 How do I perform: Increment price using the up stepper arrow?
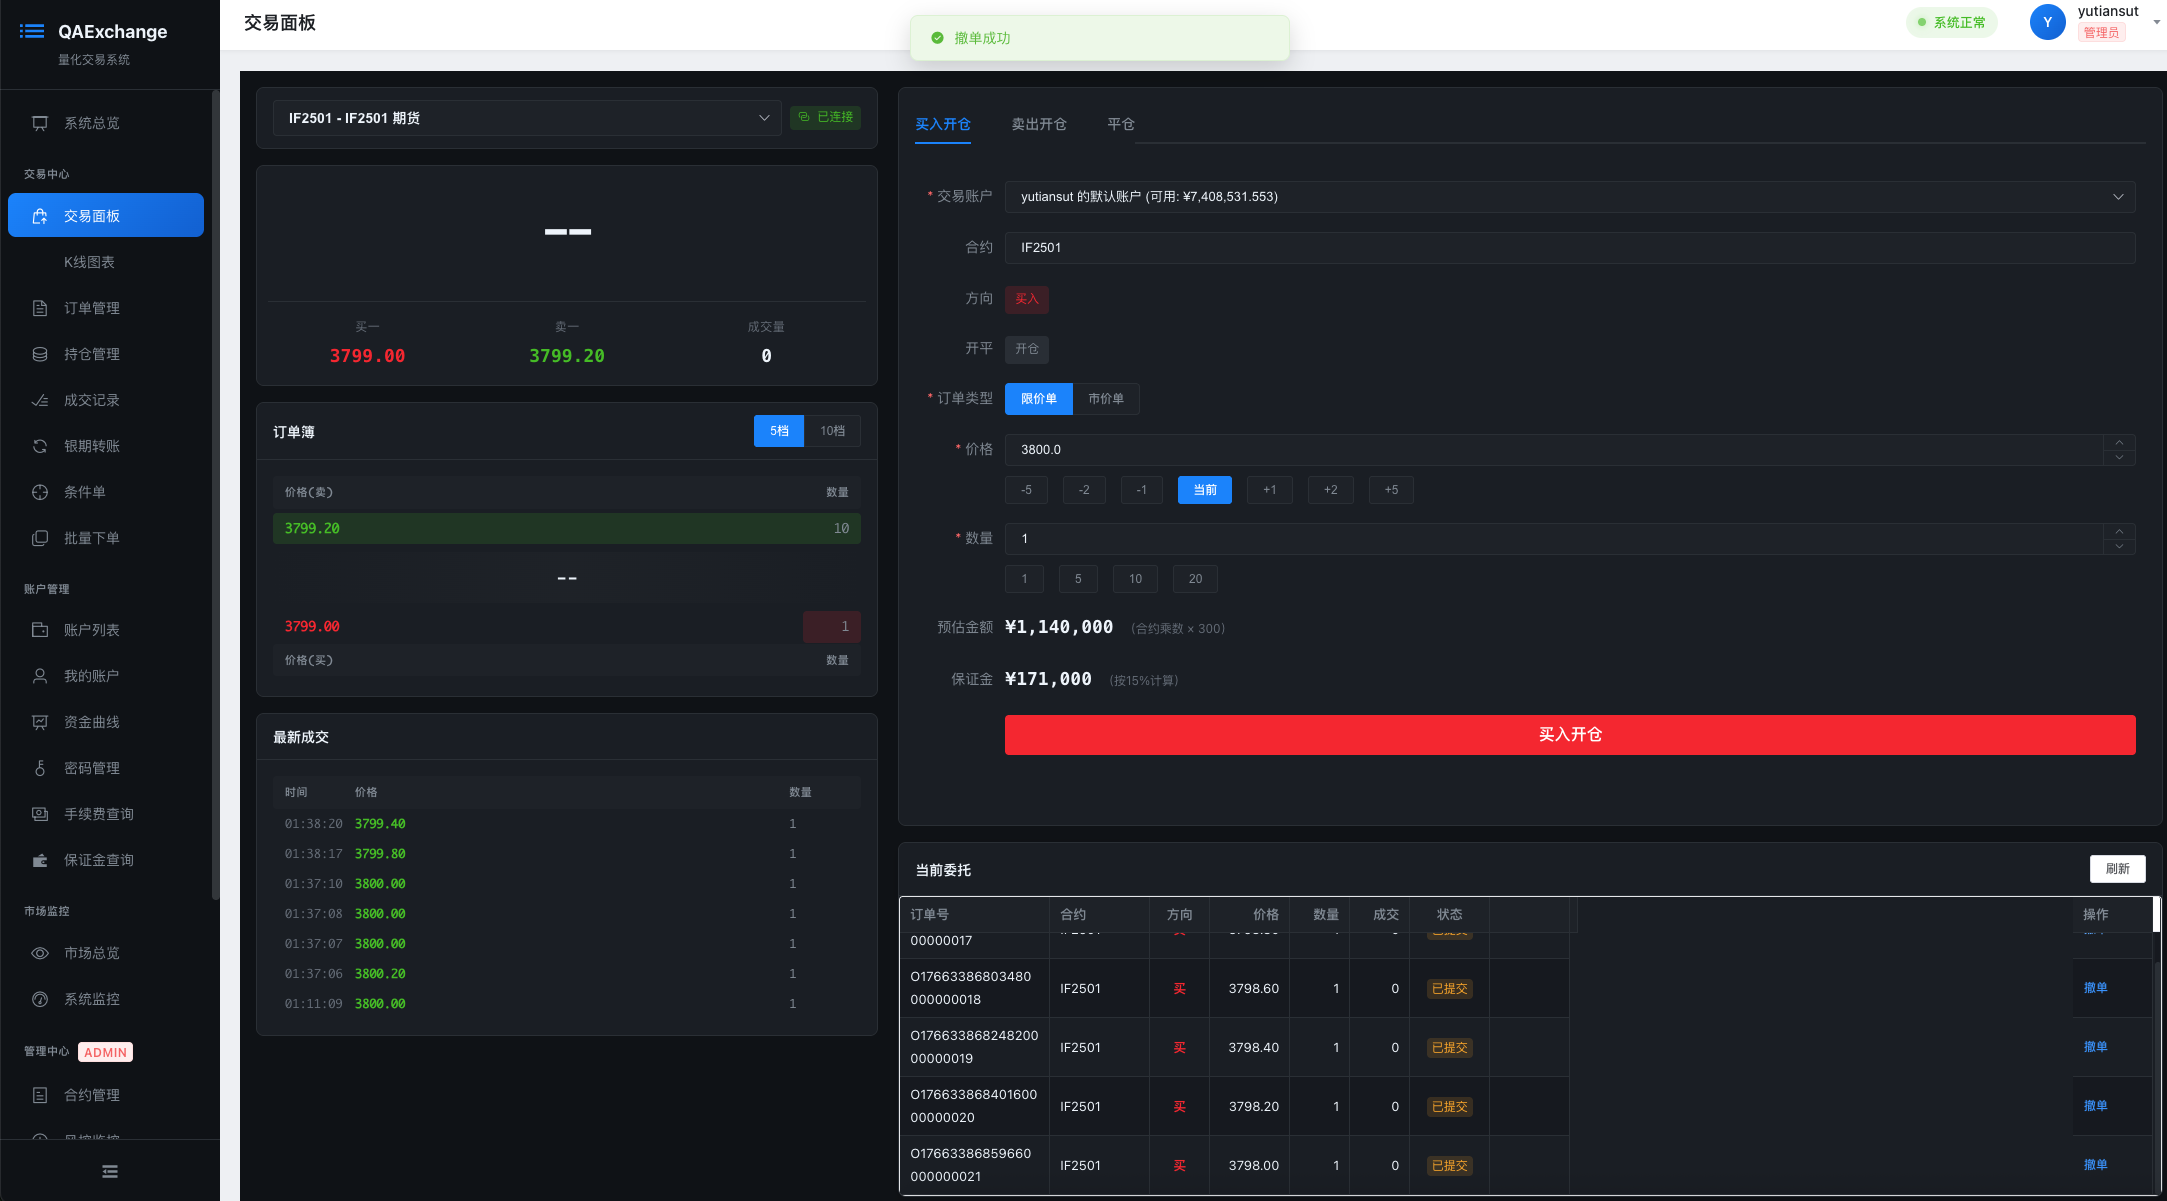[2119, 441]
